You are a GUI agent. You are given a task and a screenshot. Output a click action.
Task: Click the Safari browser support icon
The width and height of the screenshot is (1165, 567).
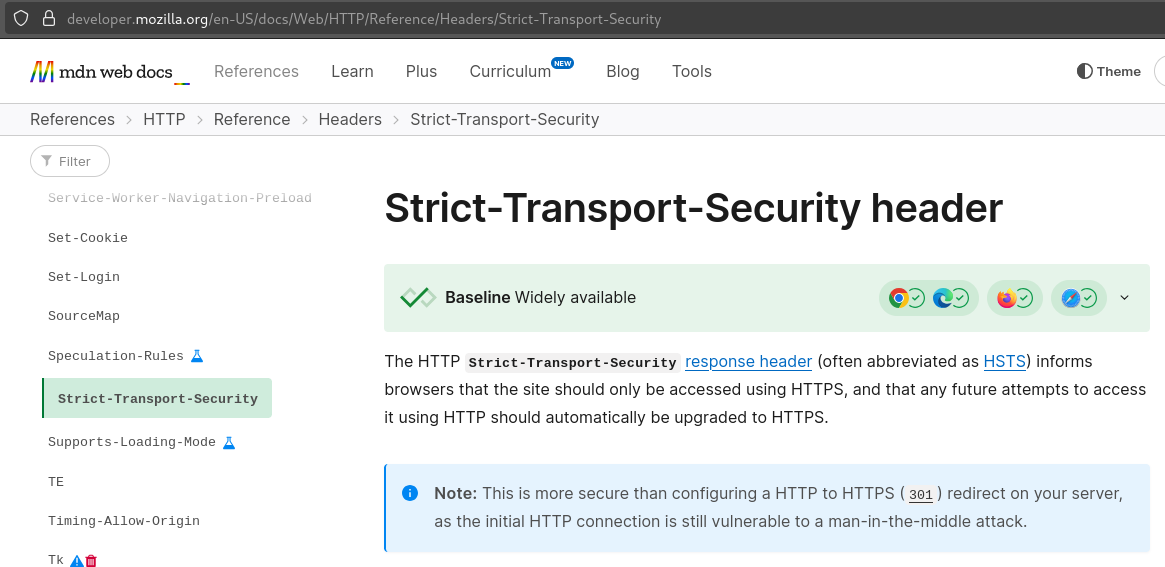pos(1070,298)
